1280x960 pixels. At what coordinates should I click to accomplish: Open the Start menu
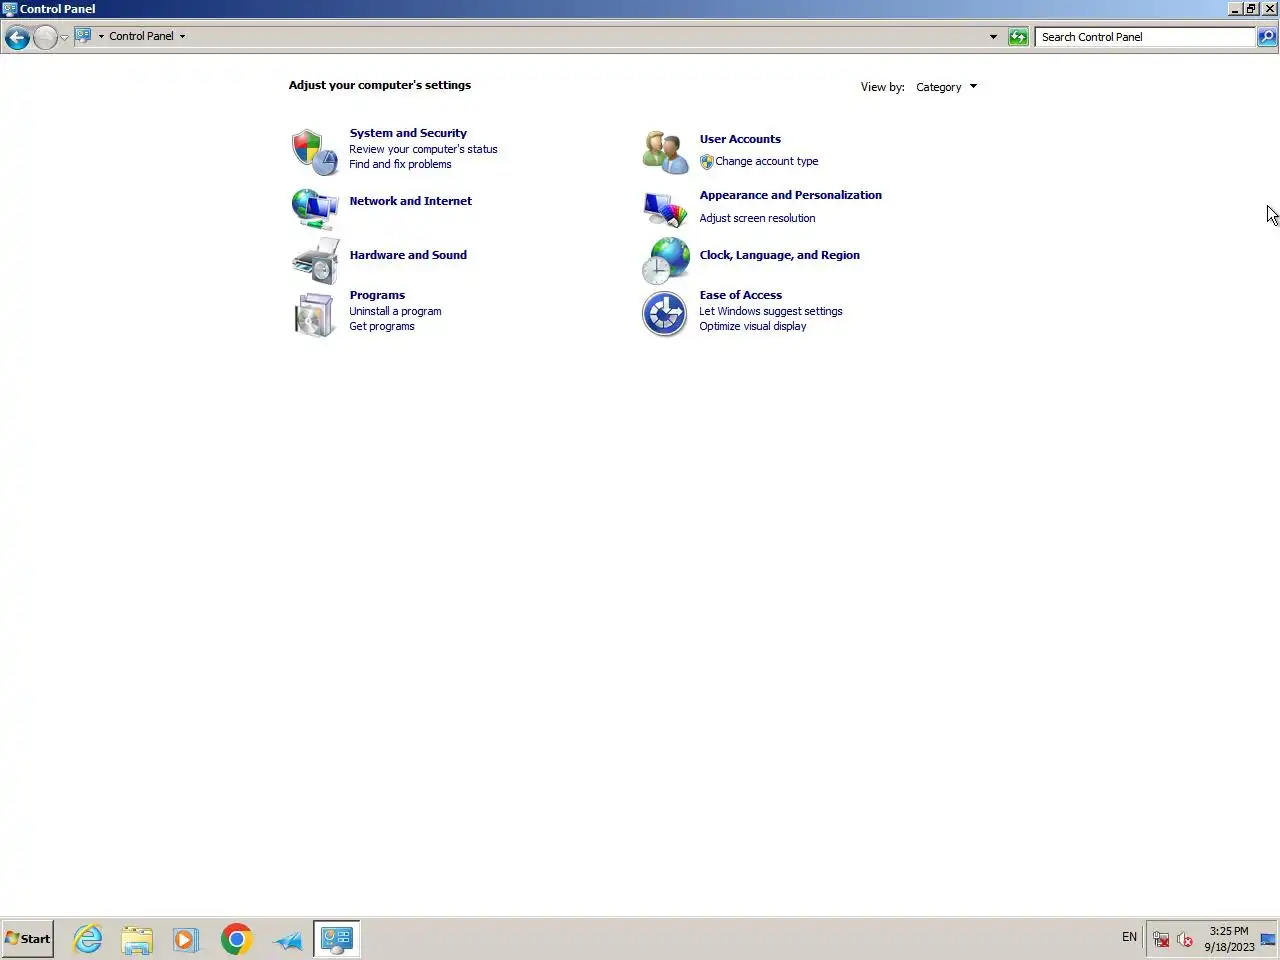tap(28, 939)
